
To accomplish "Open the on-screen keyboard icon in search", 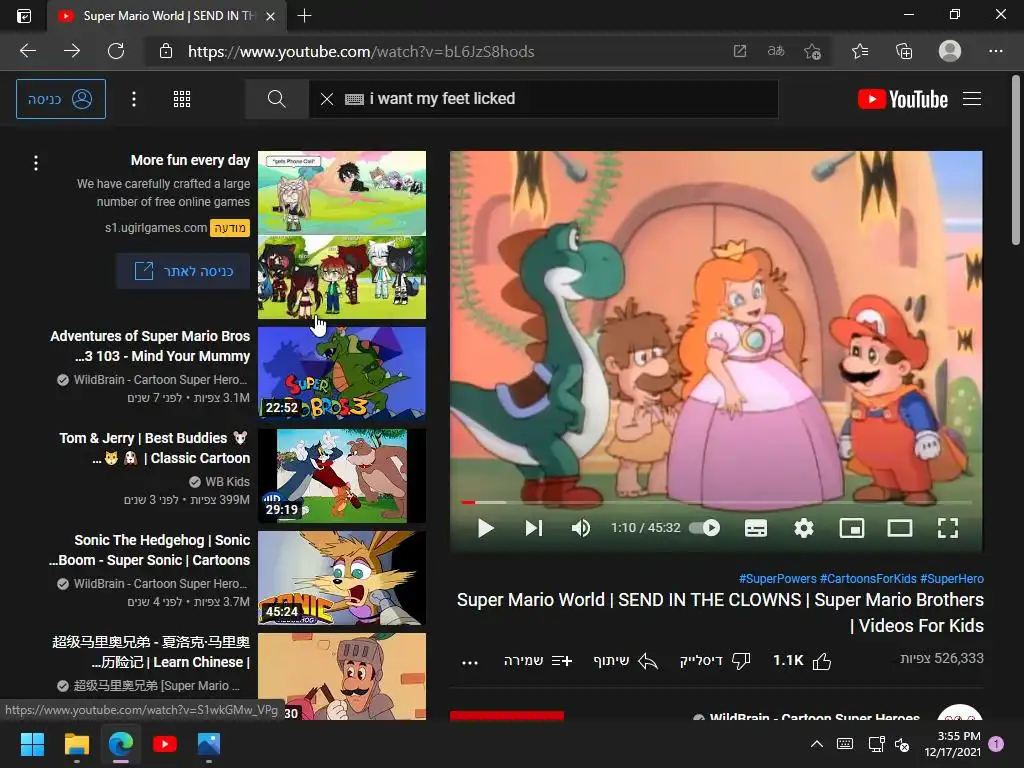I will pos(354,99).
